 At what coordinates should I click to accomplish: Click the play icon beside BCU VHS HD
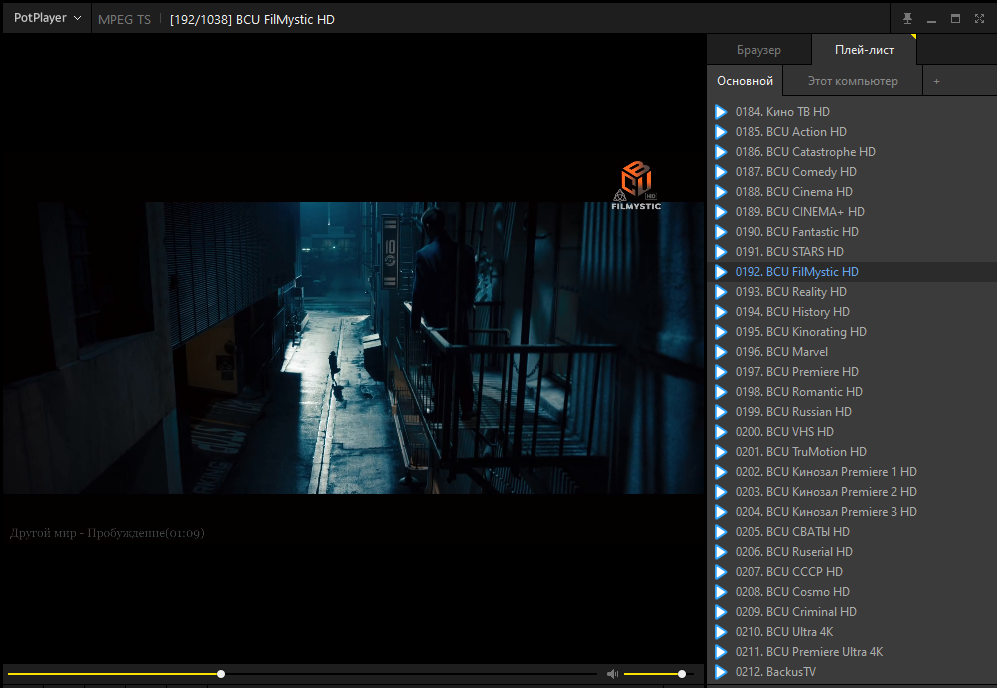click(721, 432)
